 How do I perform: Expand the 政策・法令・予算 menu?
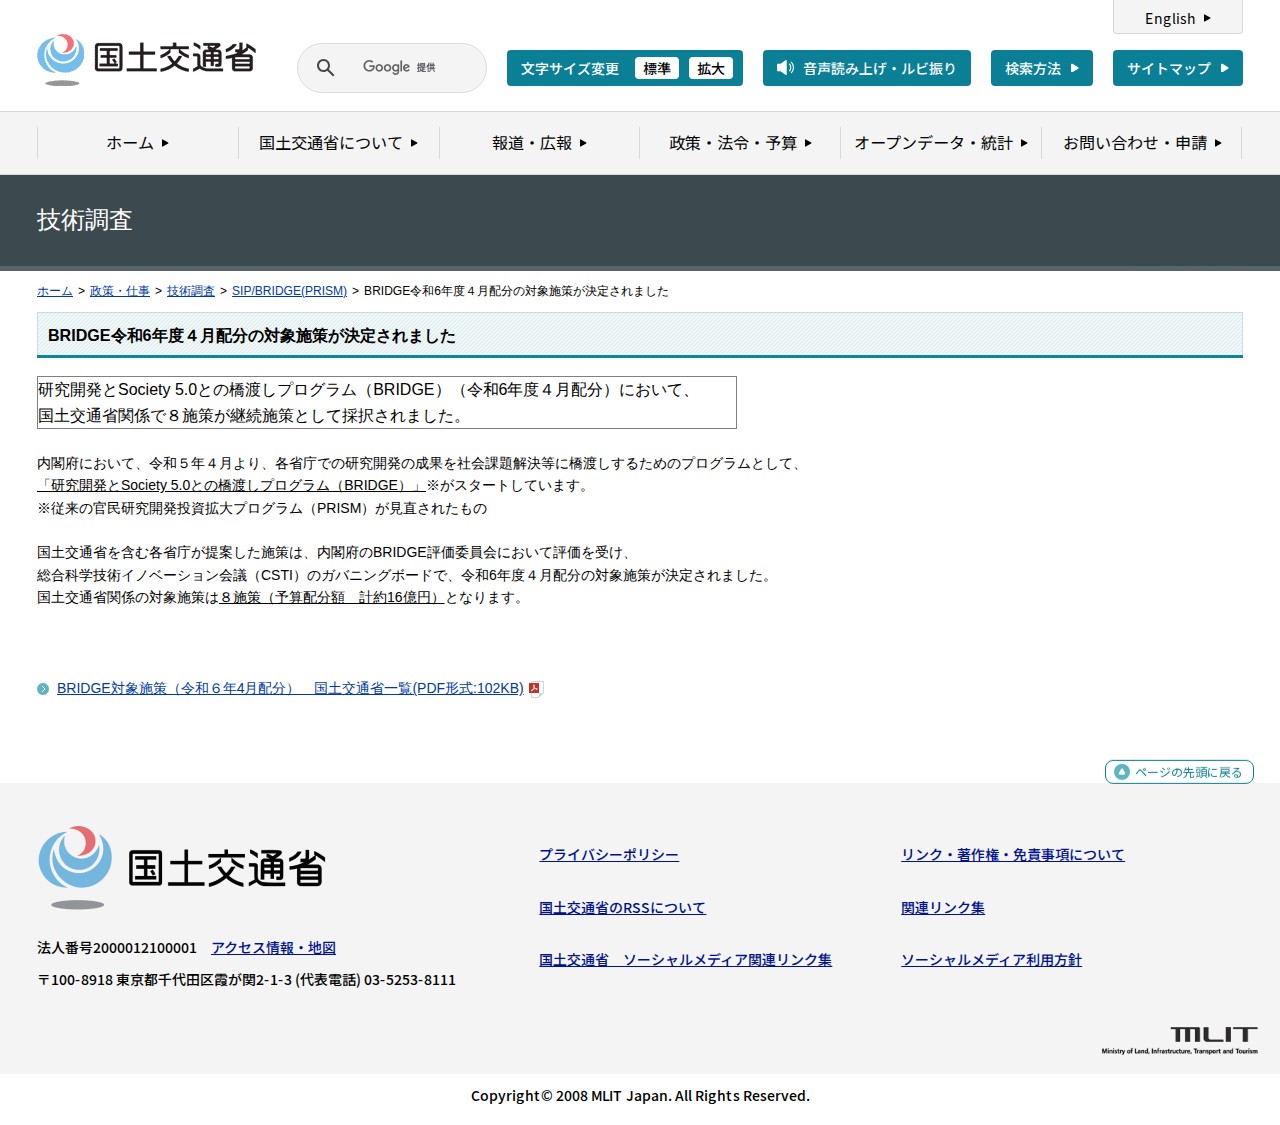[740, 143]
